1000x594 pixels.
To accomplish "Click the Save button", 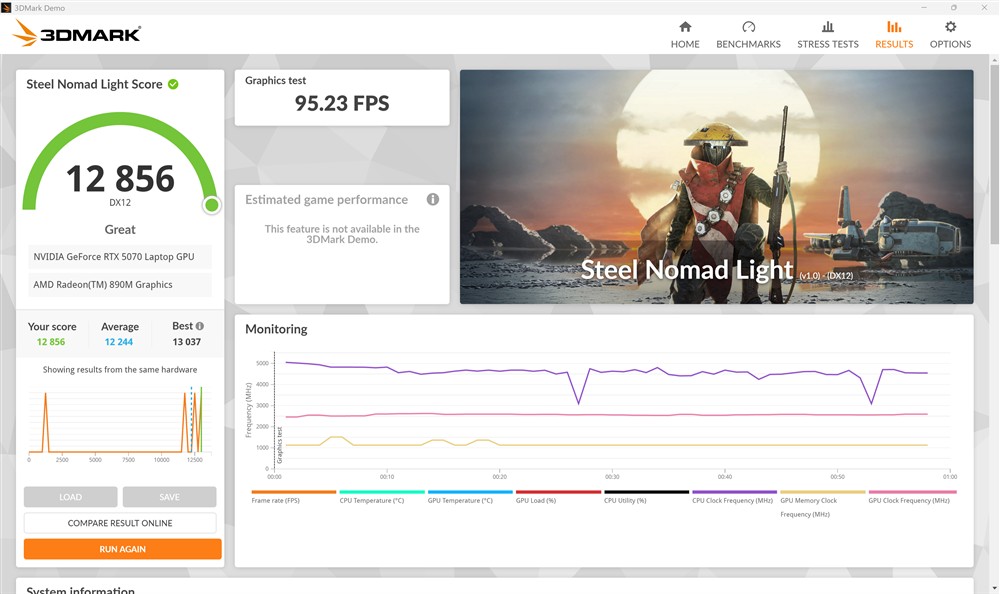I will (169, 497).
